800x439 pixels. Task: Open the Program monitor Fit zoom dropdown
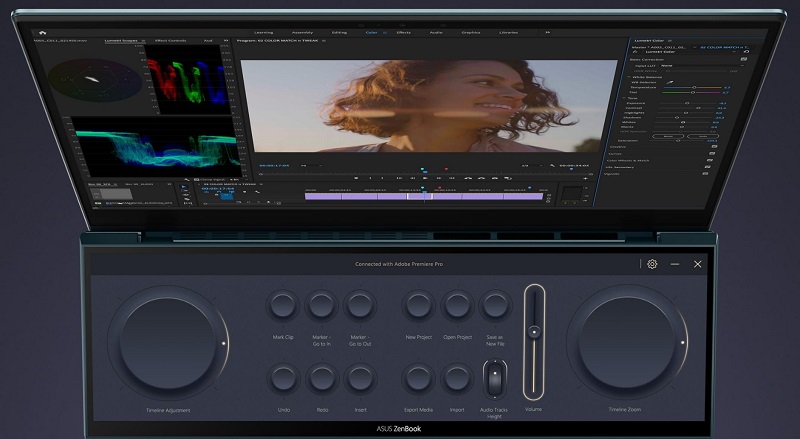pos(312,165)
